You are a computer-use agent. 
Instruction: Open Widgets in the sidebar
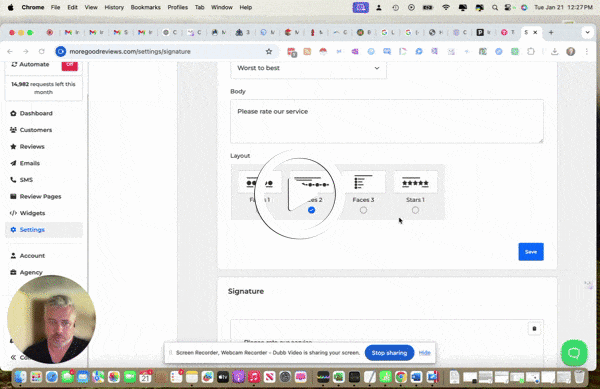click(x=32, y=213)
